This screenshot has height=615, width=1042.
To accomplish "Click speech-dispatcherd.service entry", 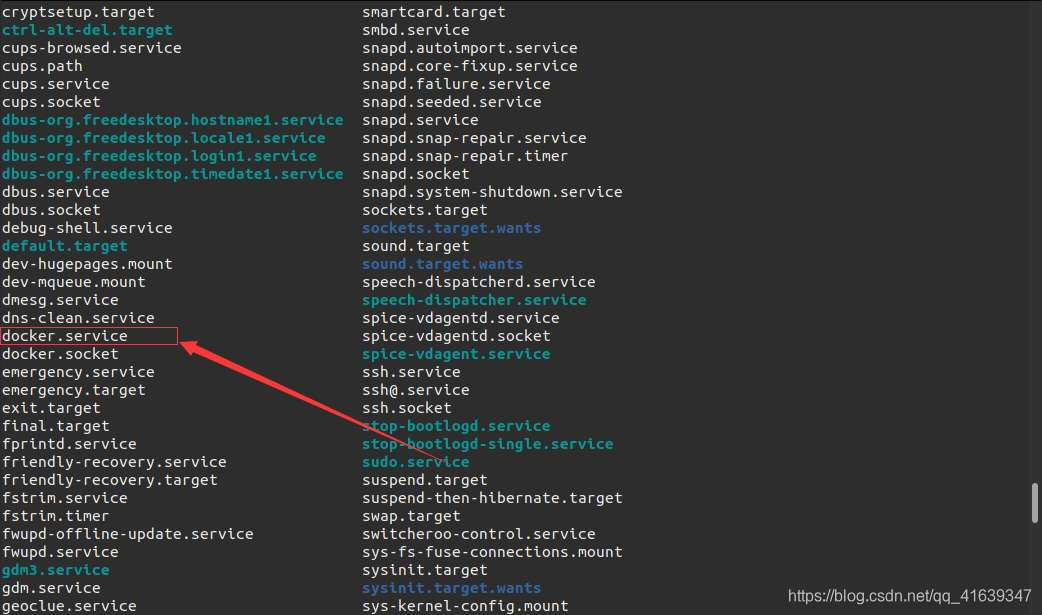I will (479, 281).
